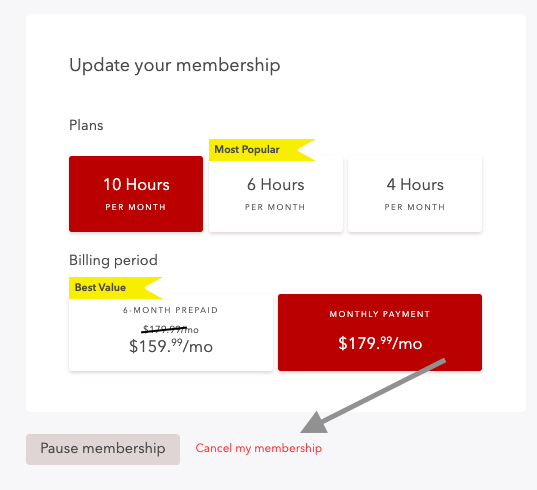
Task: Click the Pause membership button
Action: [x=103, y=449]
